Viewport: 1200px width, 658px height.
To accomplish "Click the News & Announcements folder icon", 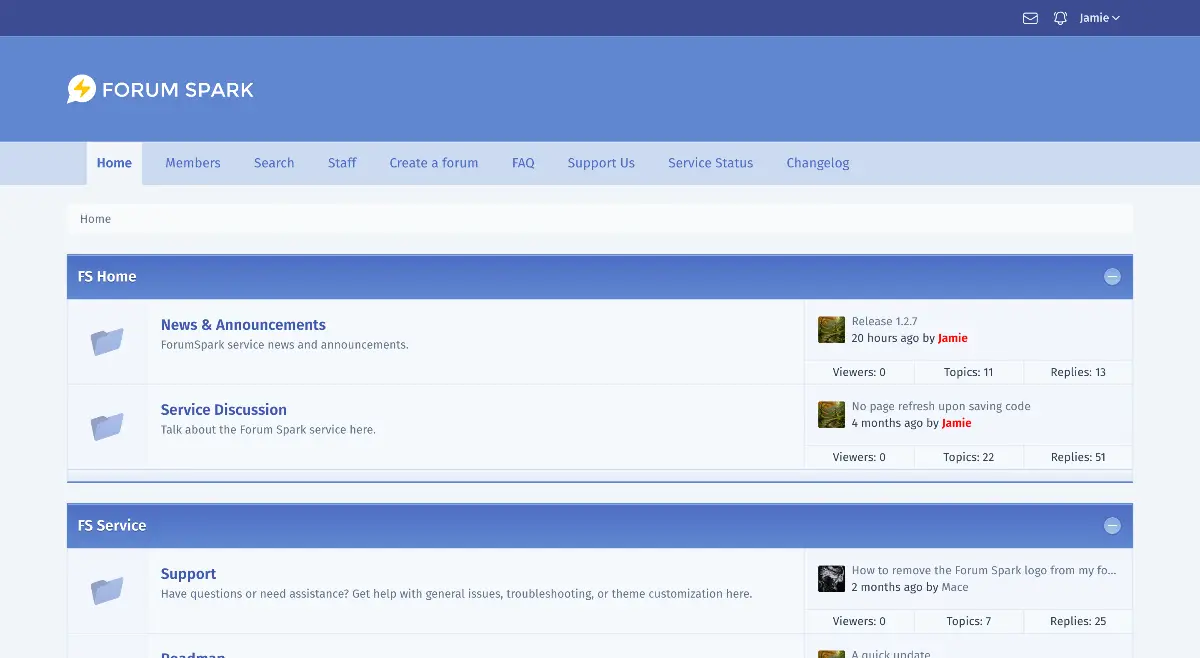I will (107, 342).
